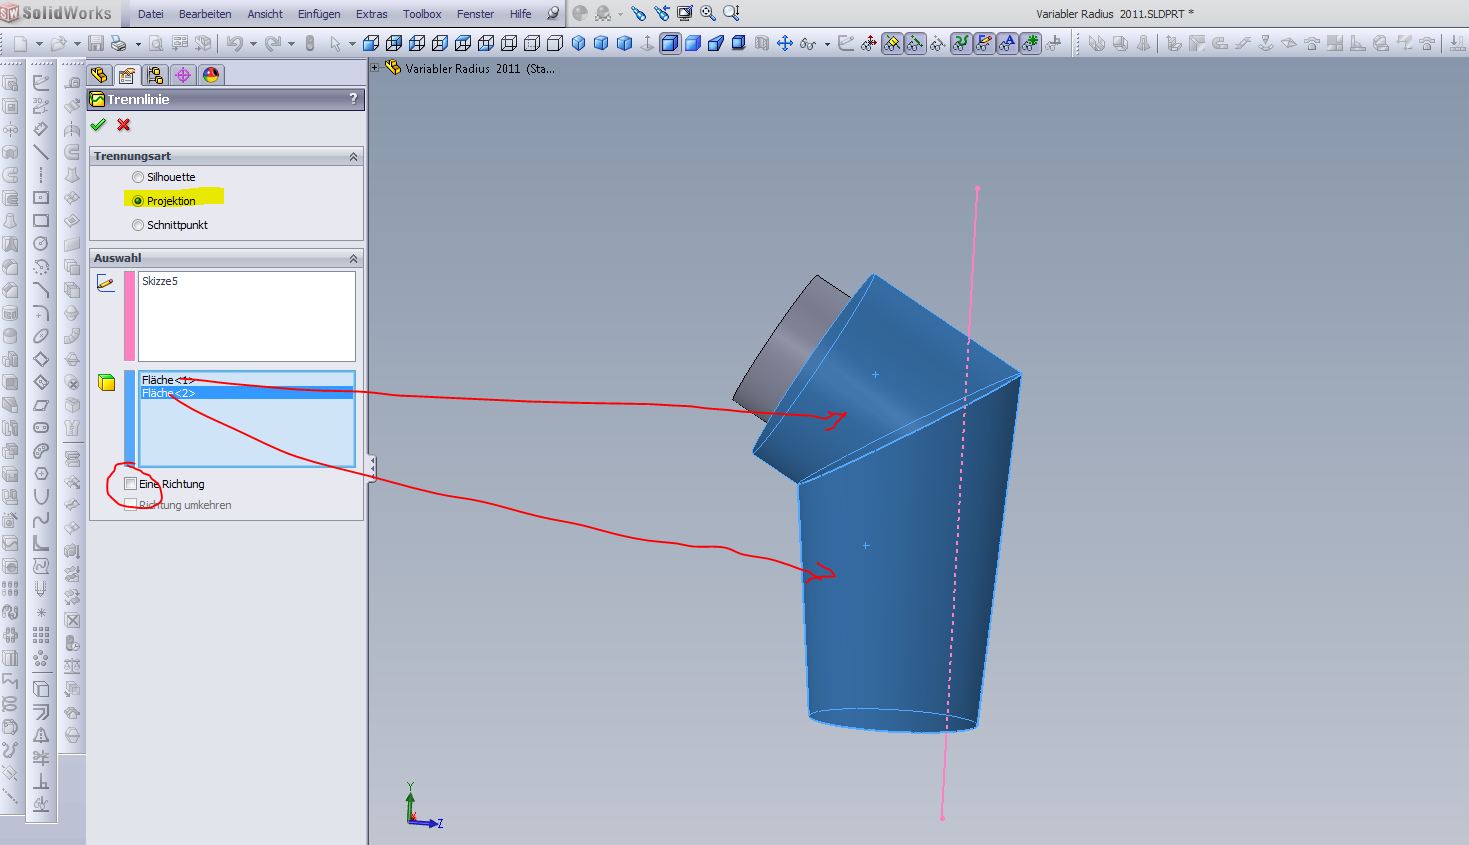Collapse the Auswahl section
Viewport: 1469px width, 845px height.
[x=353, y=259]
